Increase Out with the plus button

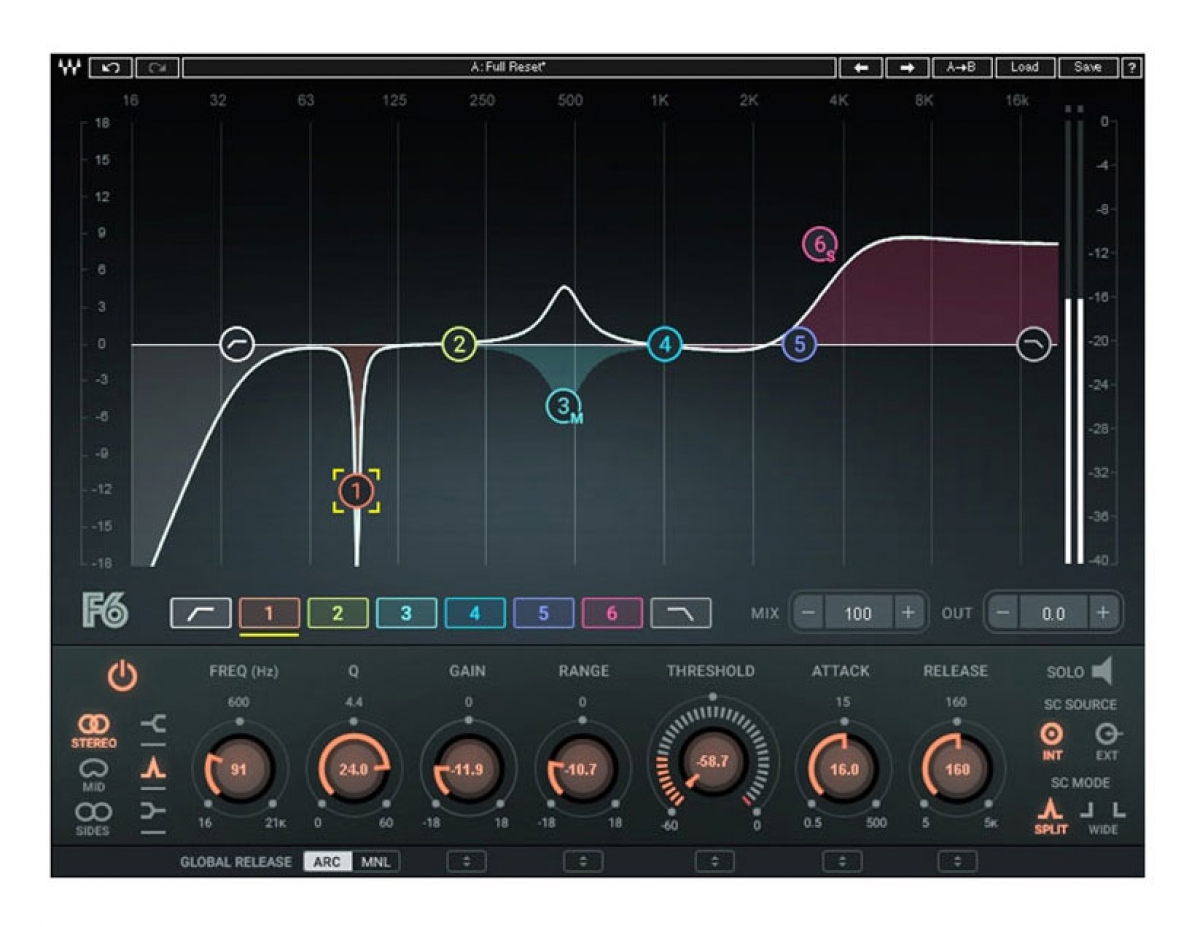click(1102, 613)
